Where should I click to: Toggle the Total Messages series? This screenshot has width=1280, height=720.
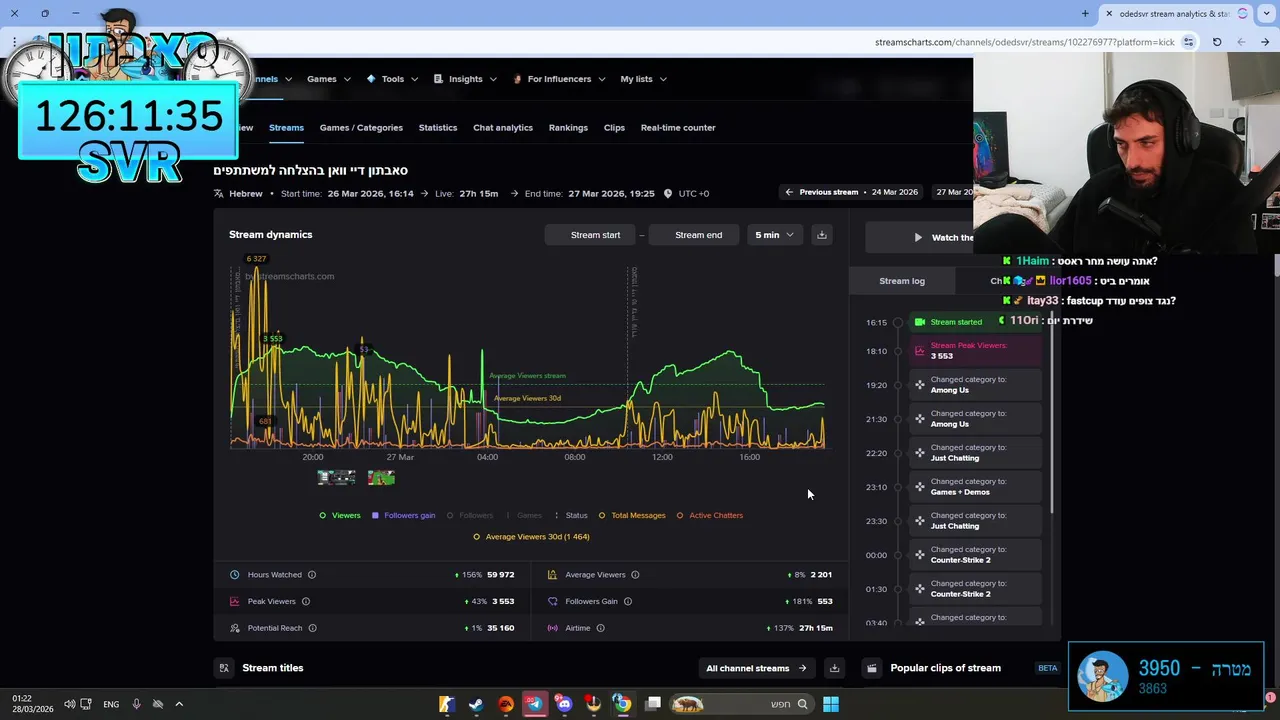pyautogui.click(x=632, y=515)
